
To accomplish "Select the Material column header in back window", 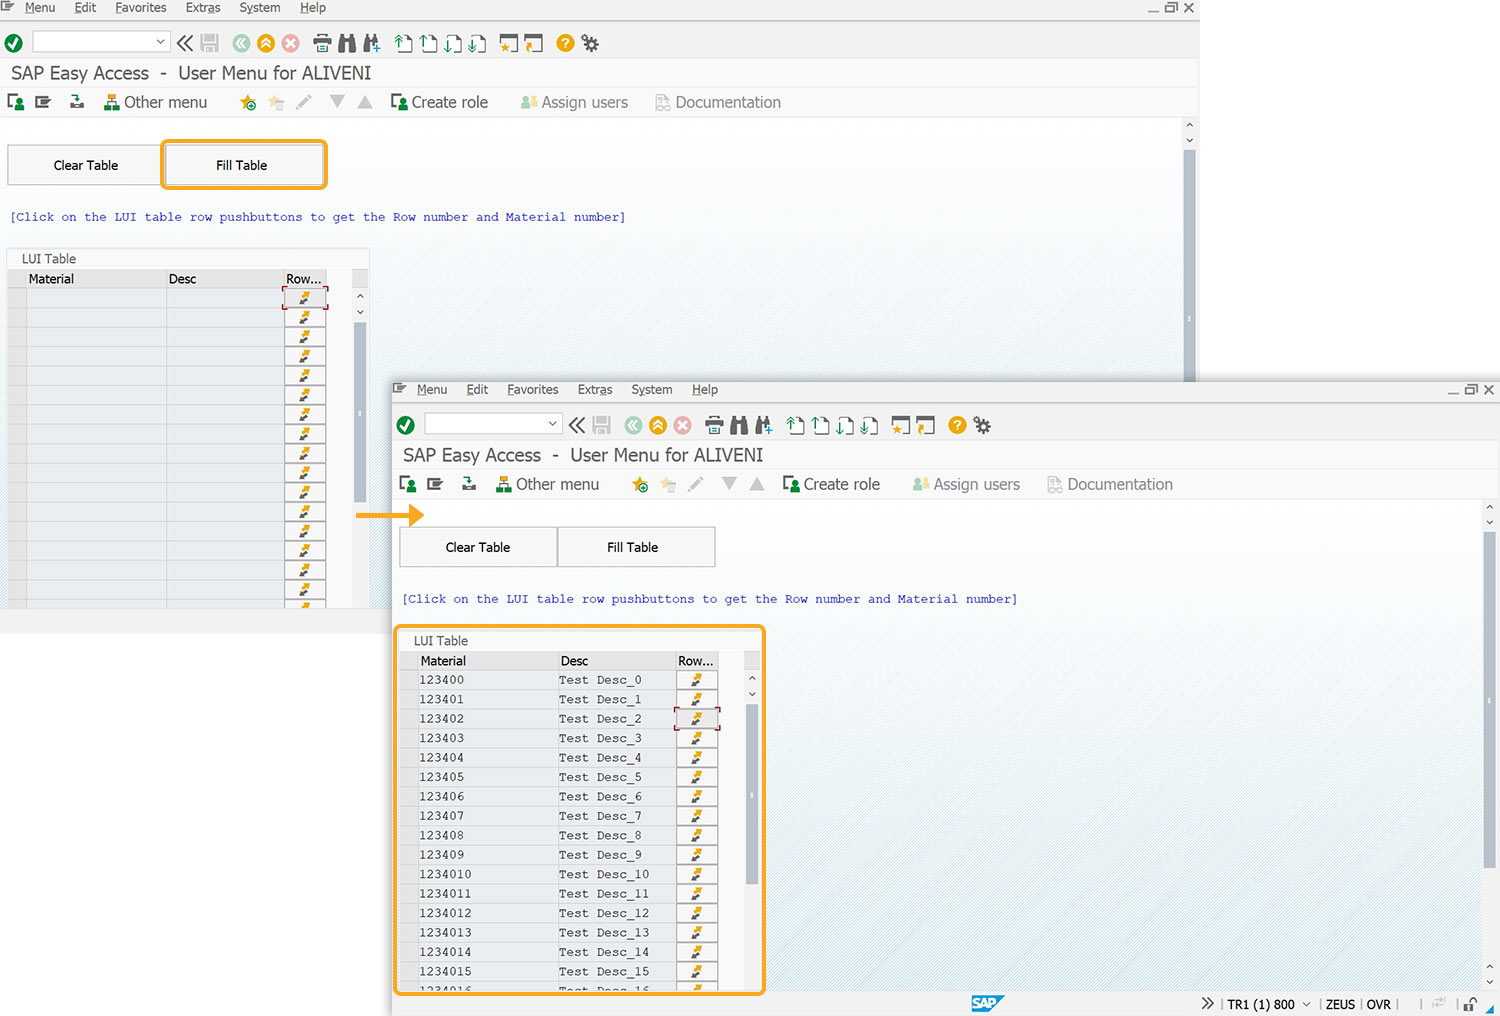I will pos(96,279).
